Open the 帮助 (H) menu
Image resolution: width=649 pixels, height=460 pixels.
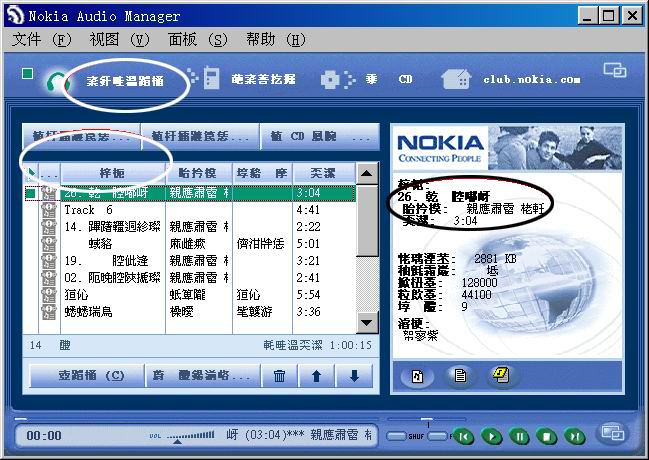[x=276, y=40]
